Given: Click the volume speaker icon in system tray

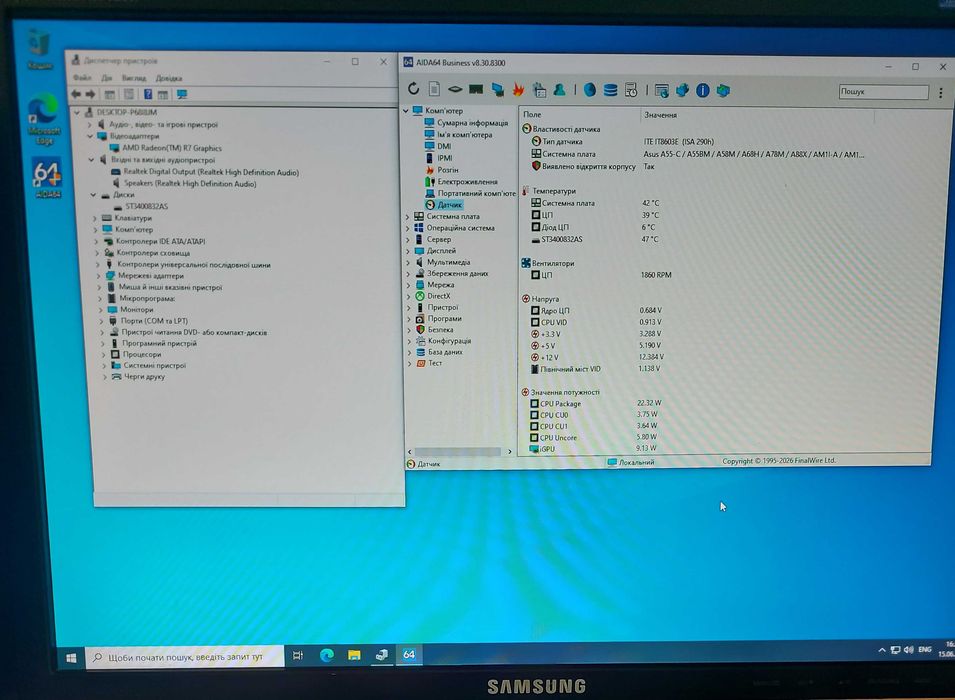Looking at the screenshot, I should click(908, 650).
